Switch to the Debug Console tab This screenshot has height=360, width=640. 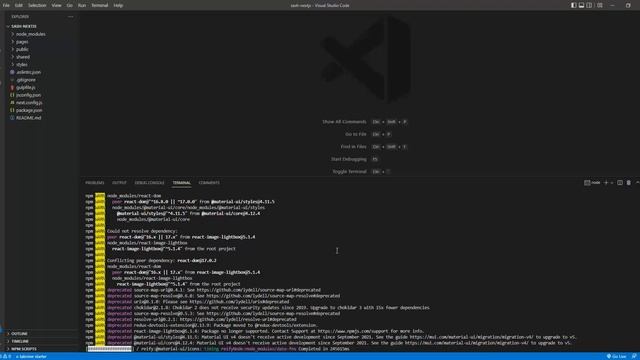tap(149, 183)
